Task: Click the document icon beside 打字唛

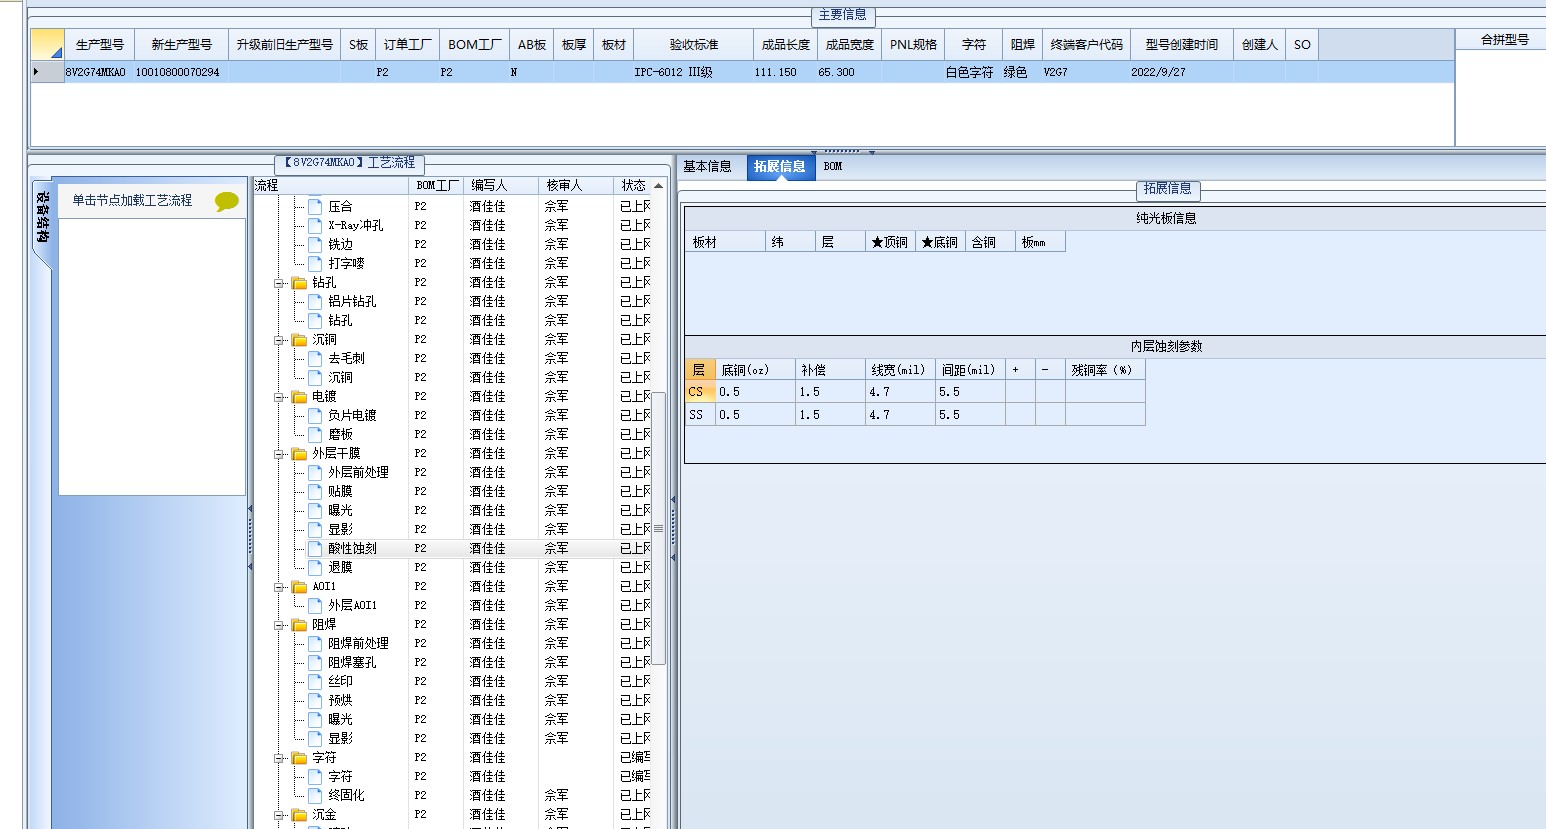Action: (x=315, y=263)
